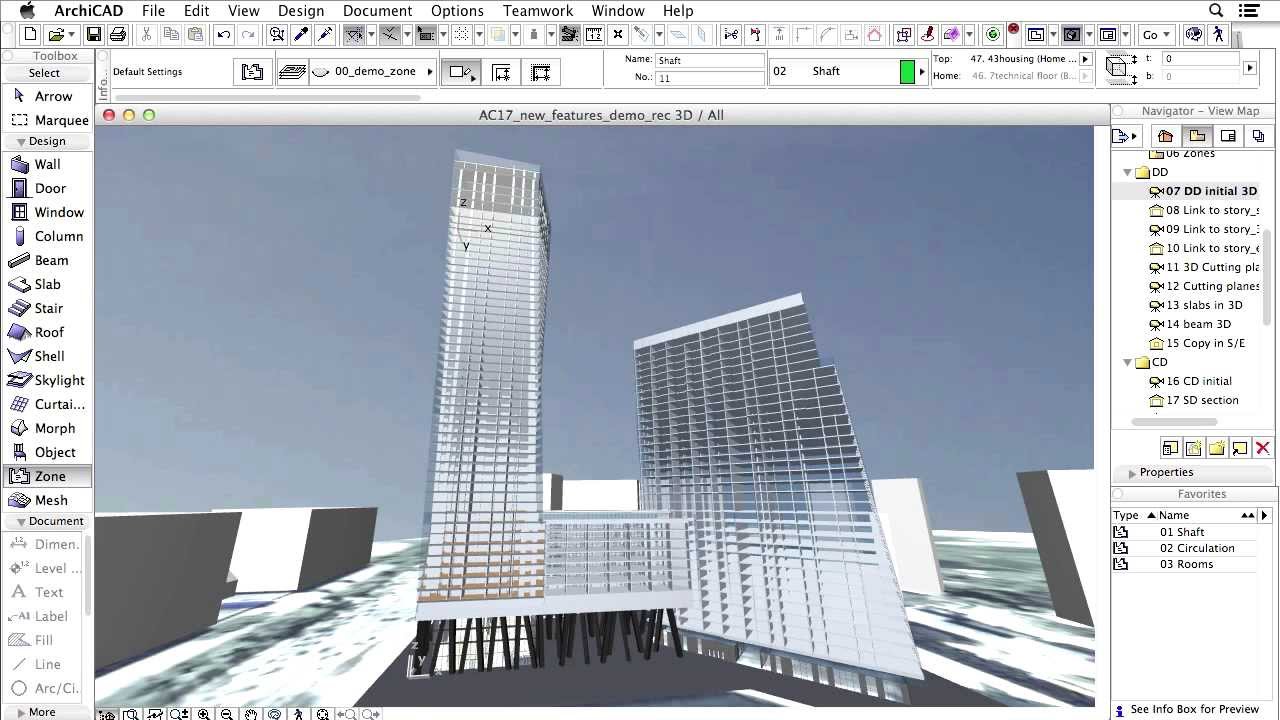Image resolution: width=1280 pixels, height=720 pixels.
Task: Click the magnifier Find and Select icon
Action: coord(277,35)
